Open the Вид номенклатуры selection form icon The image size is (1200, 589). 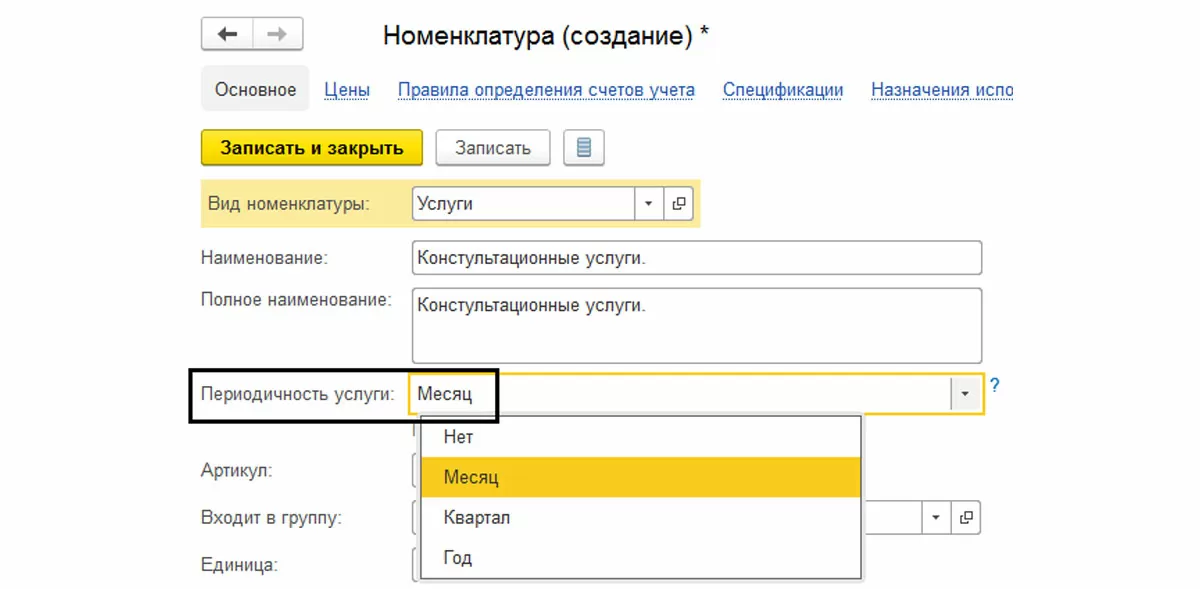(679, 204)
